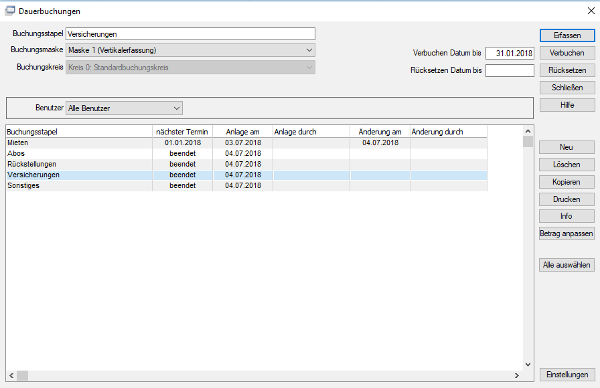600x388 pixels.
Task: Click Alle auswählen button
Action: 567,265
